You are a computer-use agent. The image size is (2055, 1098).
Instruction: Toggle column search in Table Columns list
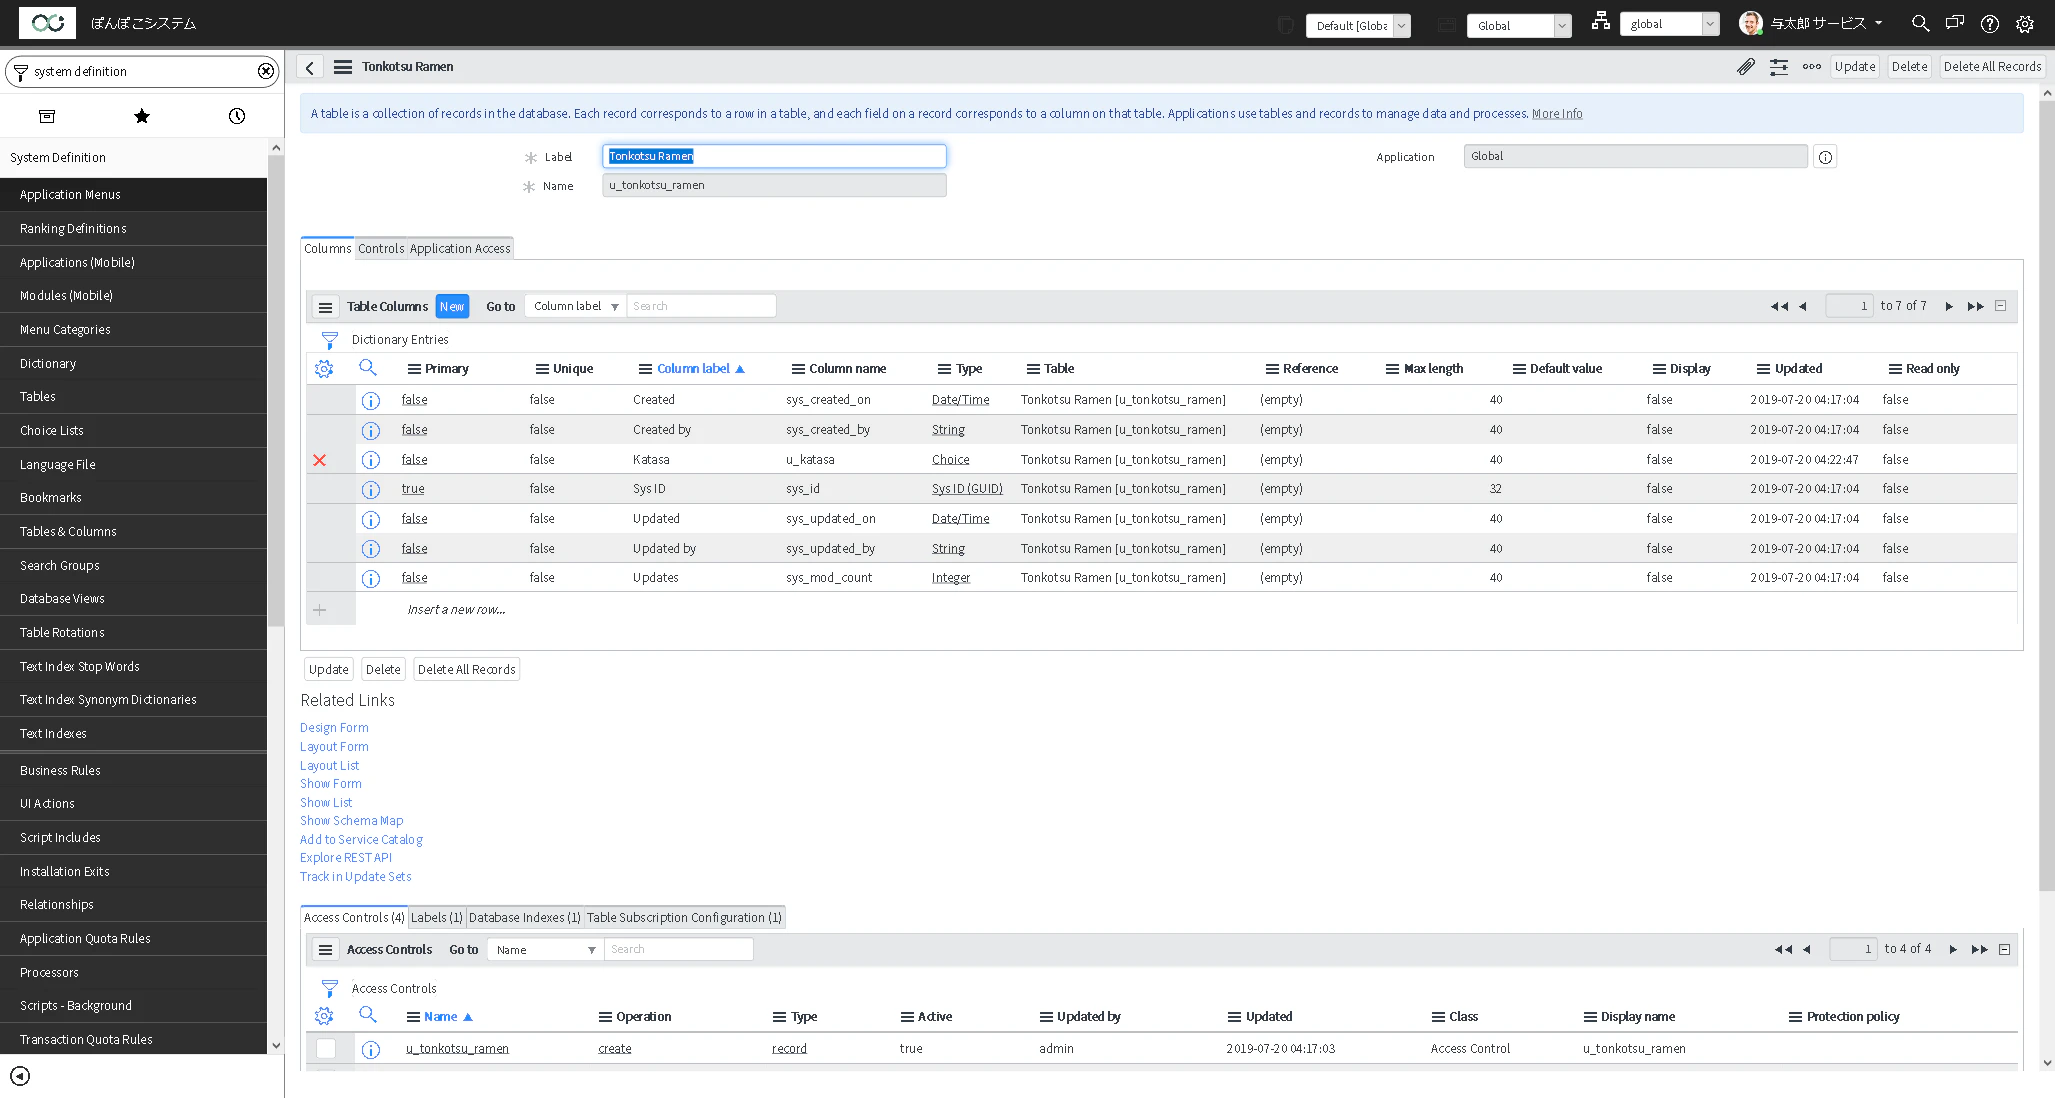(x=368, y=368)
